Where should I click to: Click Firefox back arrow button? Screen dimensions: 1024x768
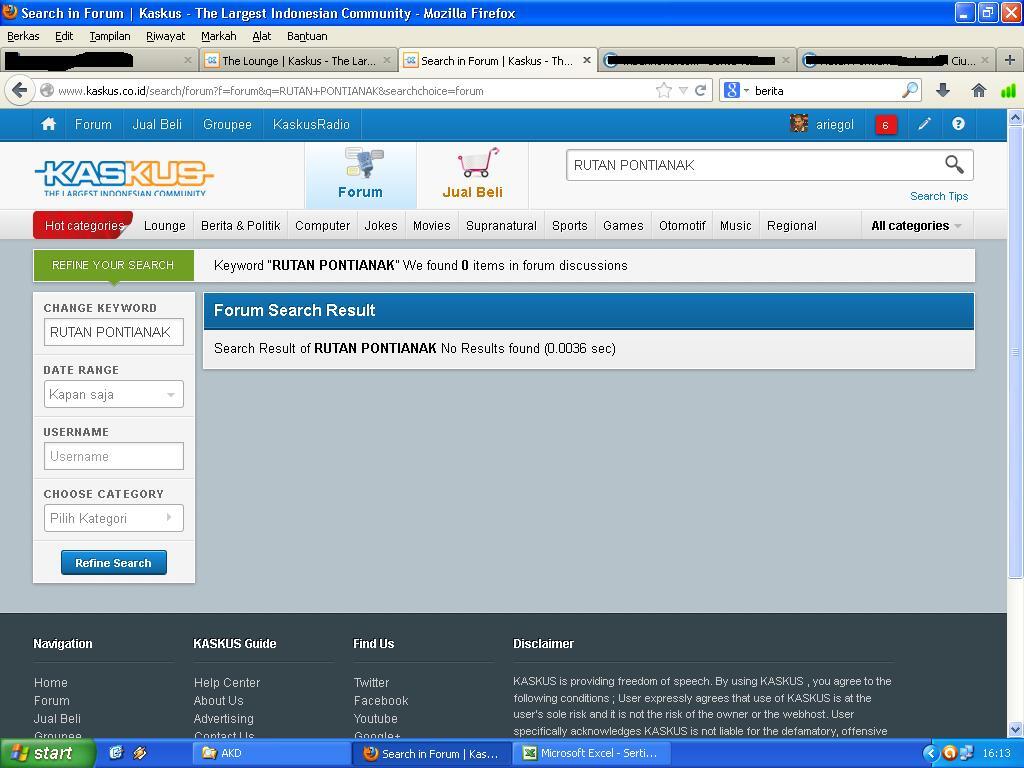point(20,90)
